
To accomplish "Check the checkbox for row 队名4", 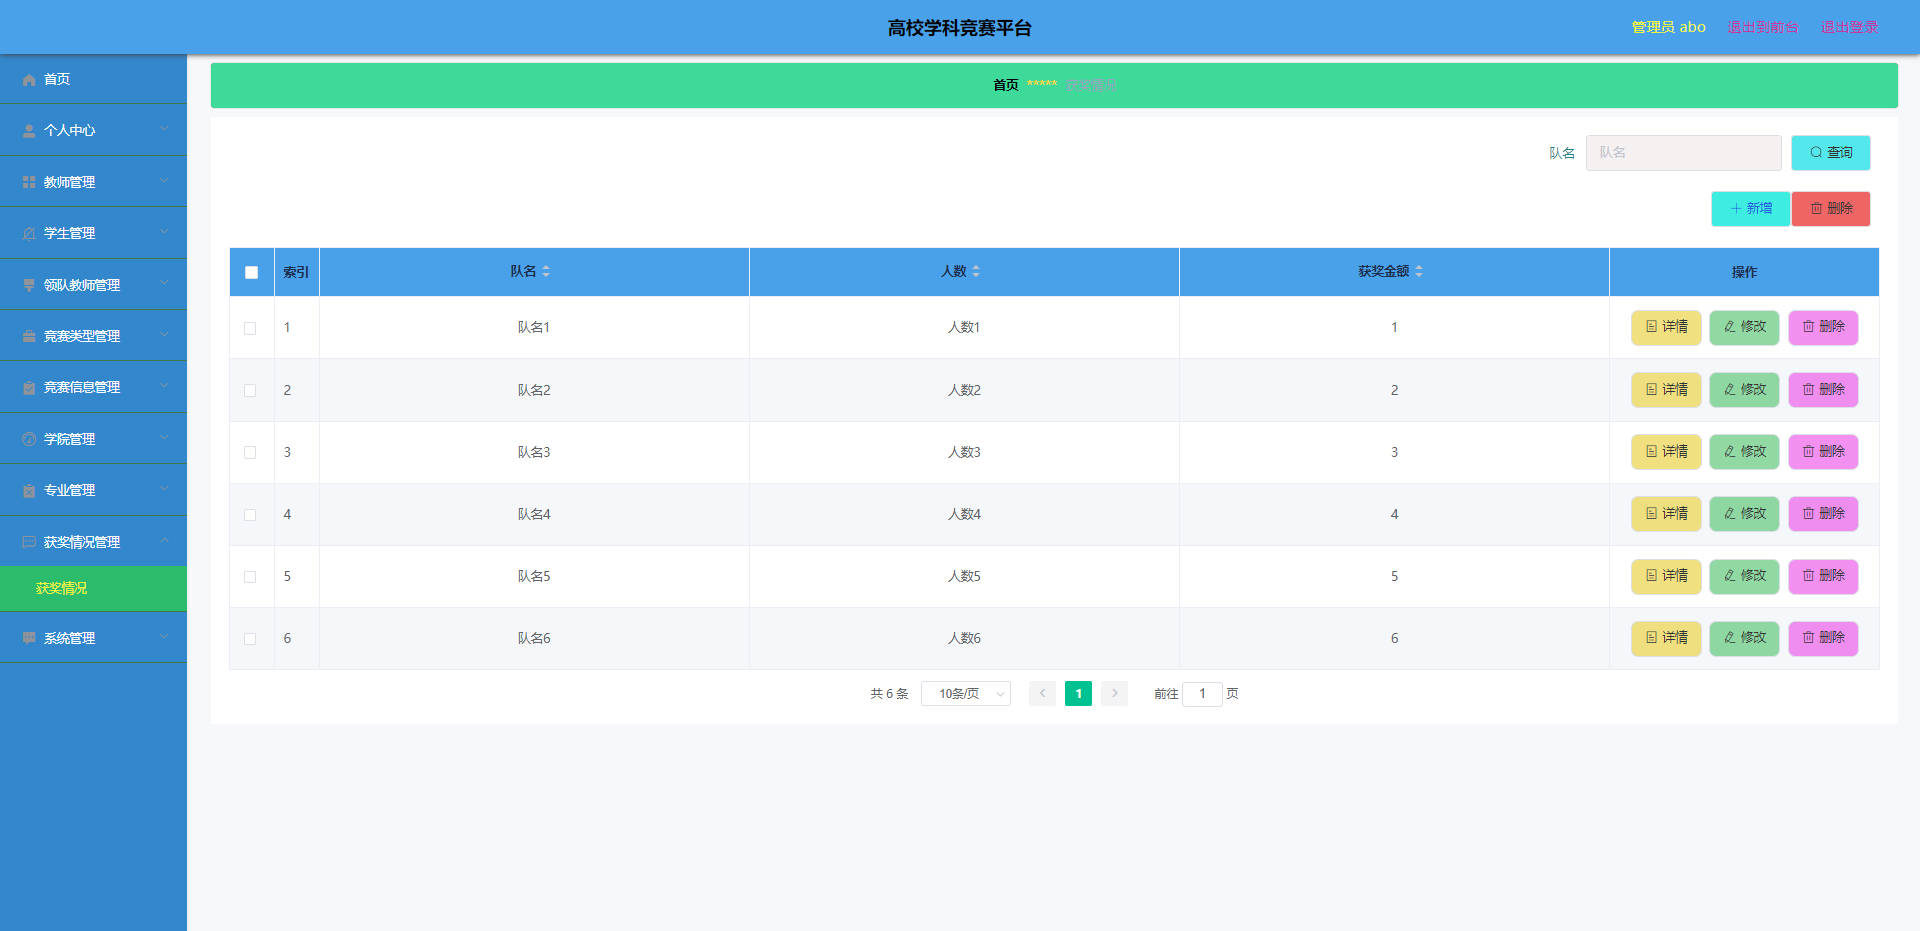I will coord(250,515).
